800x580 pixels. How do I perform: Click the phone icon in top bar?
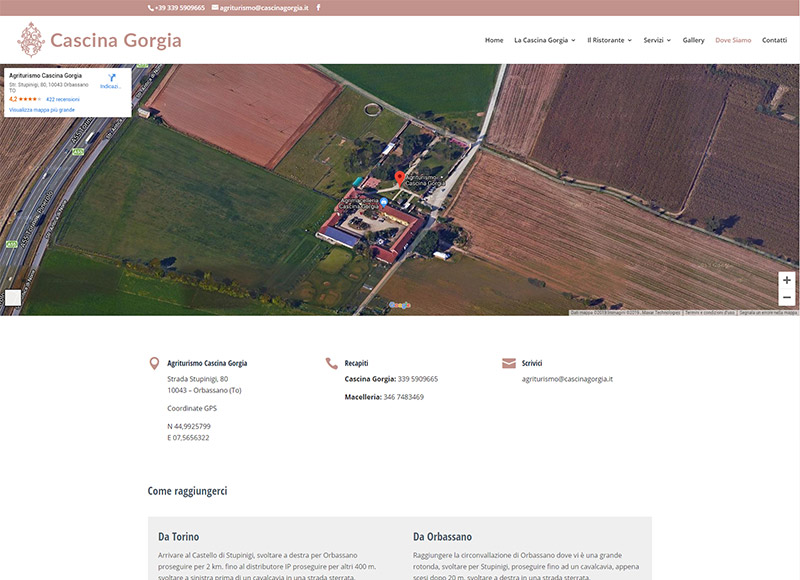(x=151, y=8)
